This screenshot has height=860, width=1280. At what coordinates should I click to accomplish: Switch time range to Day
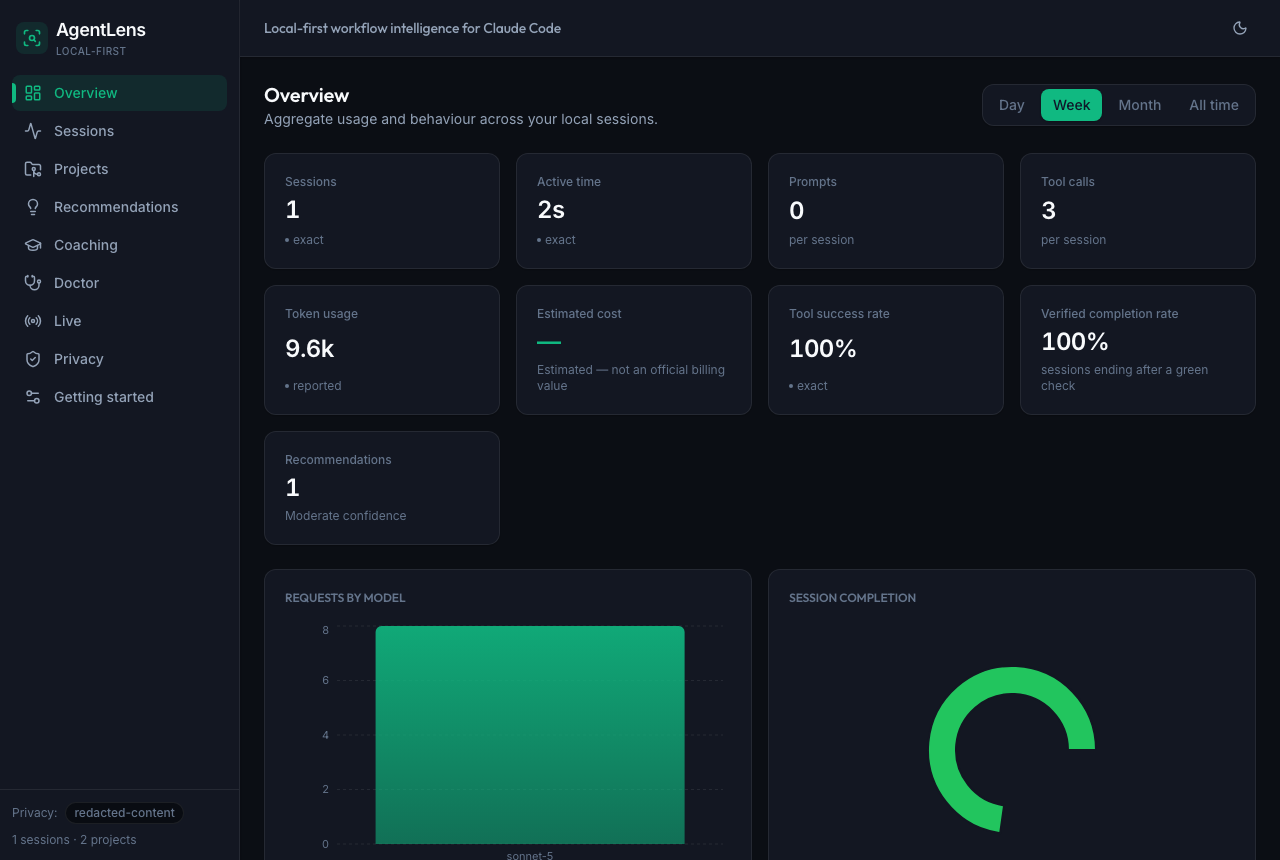(1012, 105)
